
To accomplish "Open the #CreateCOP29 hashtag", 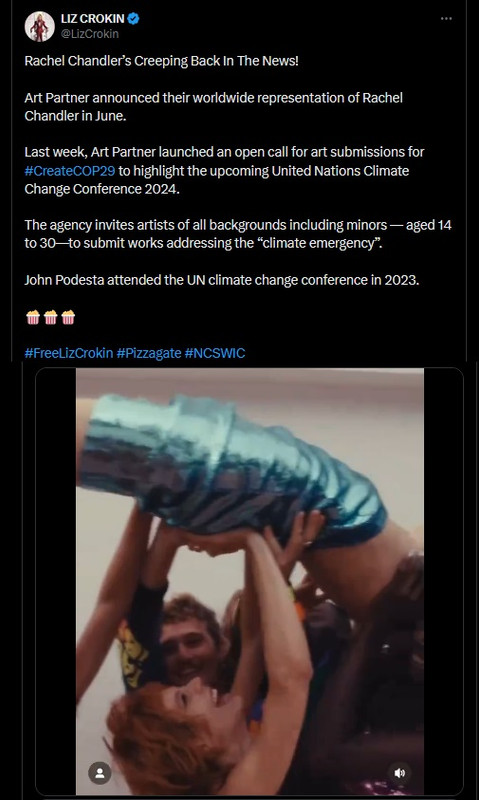I will pyautogui.click(x=70, y=170).
